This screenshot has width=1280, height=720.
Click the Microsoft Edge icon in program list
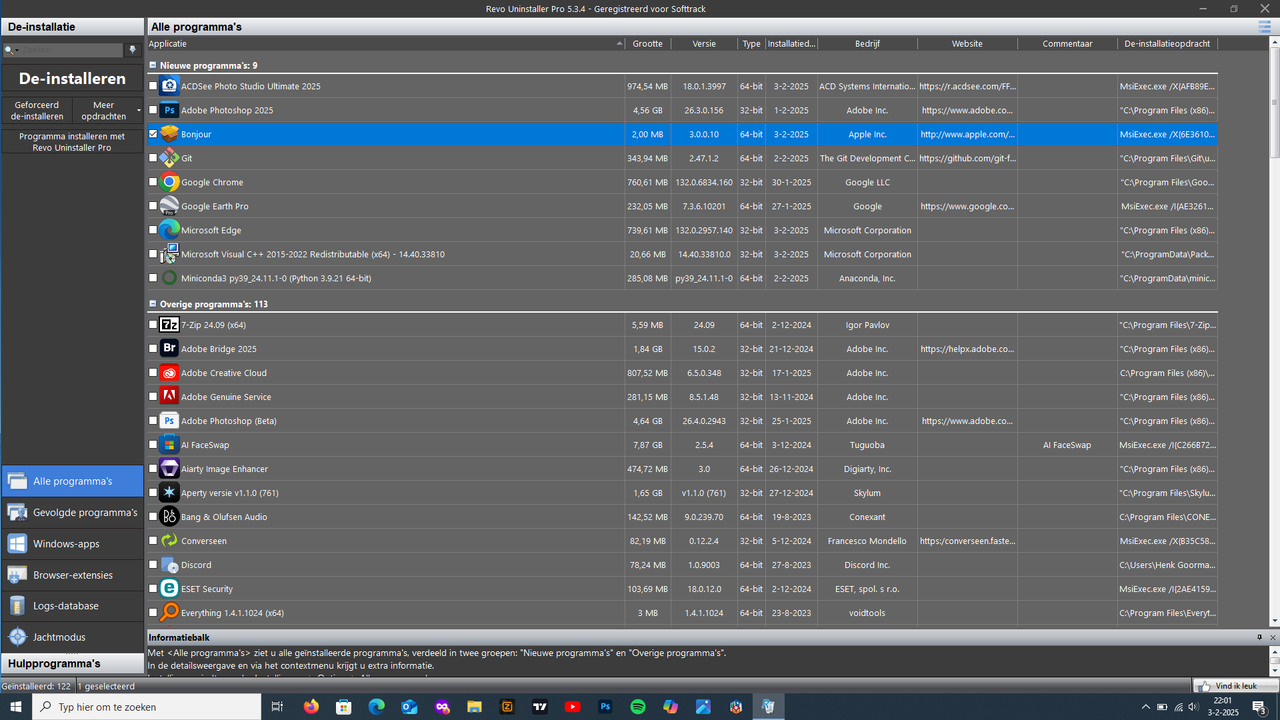tap(169, 230)
